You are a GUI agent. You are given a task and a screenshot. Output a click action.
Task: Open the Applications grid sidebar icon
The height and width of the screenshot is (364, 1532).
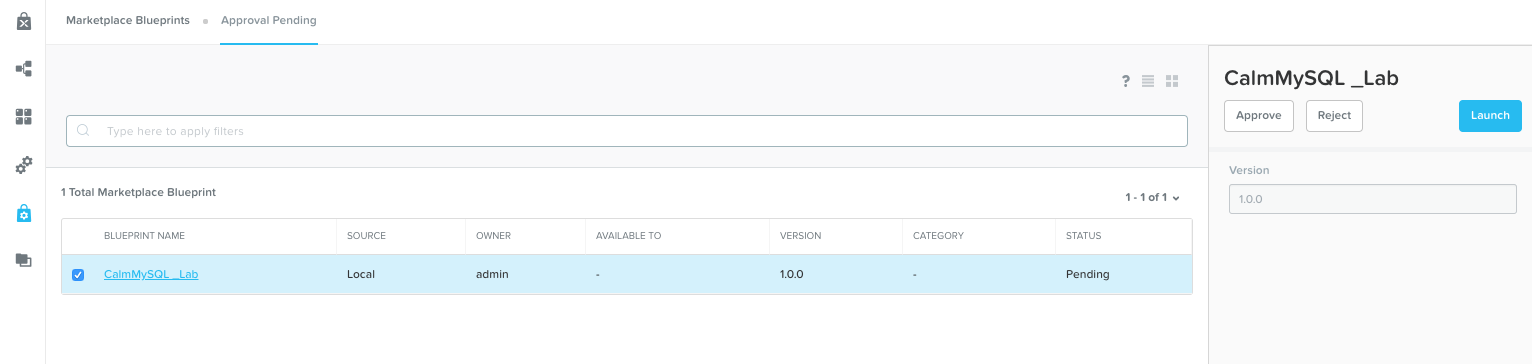(24, 117)
